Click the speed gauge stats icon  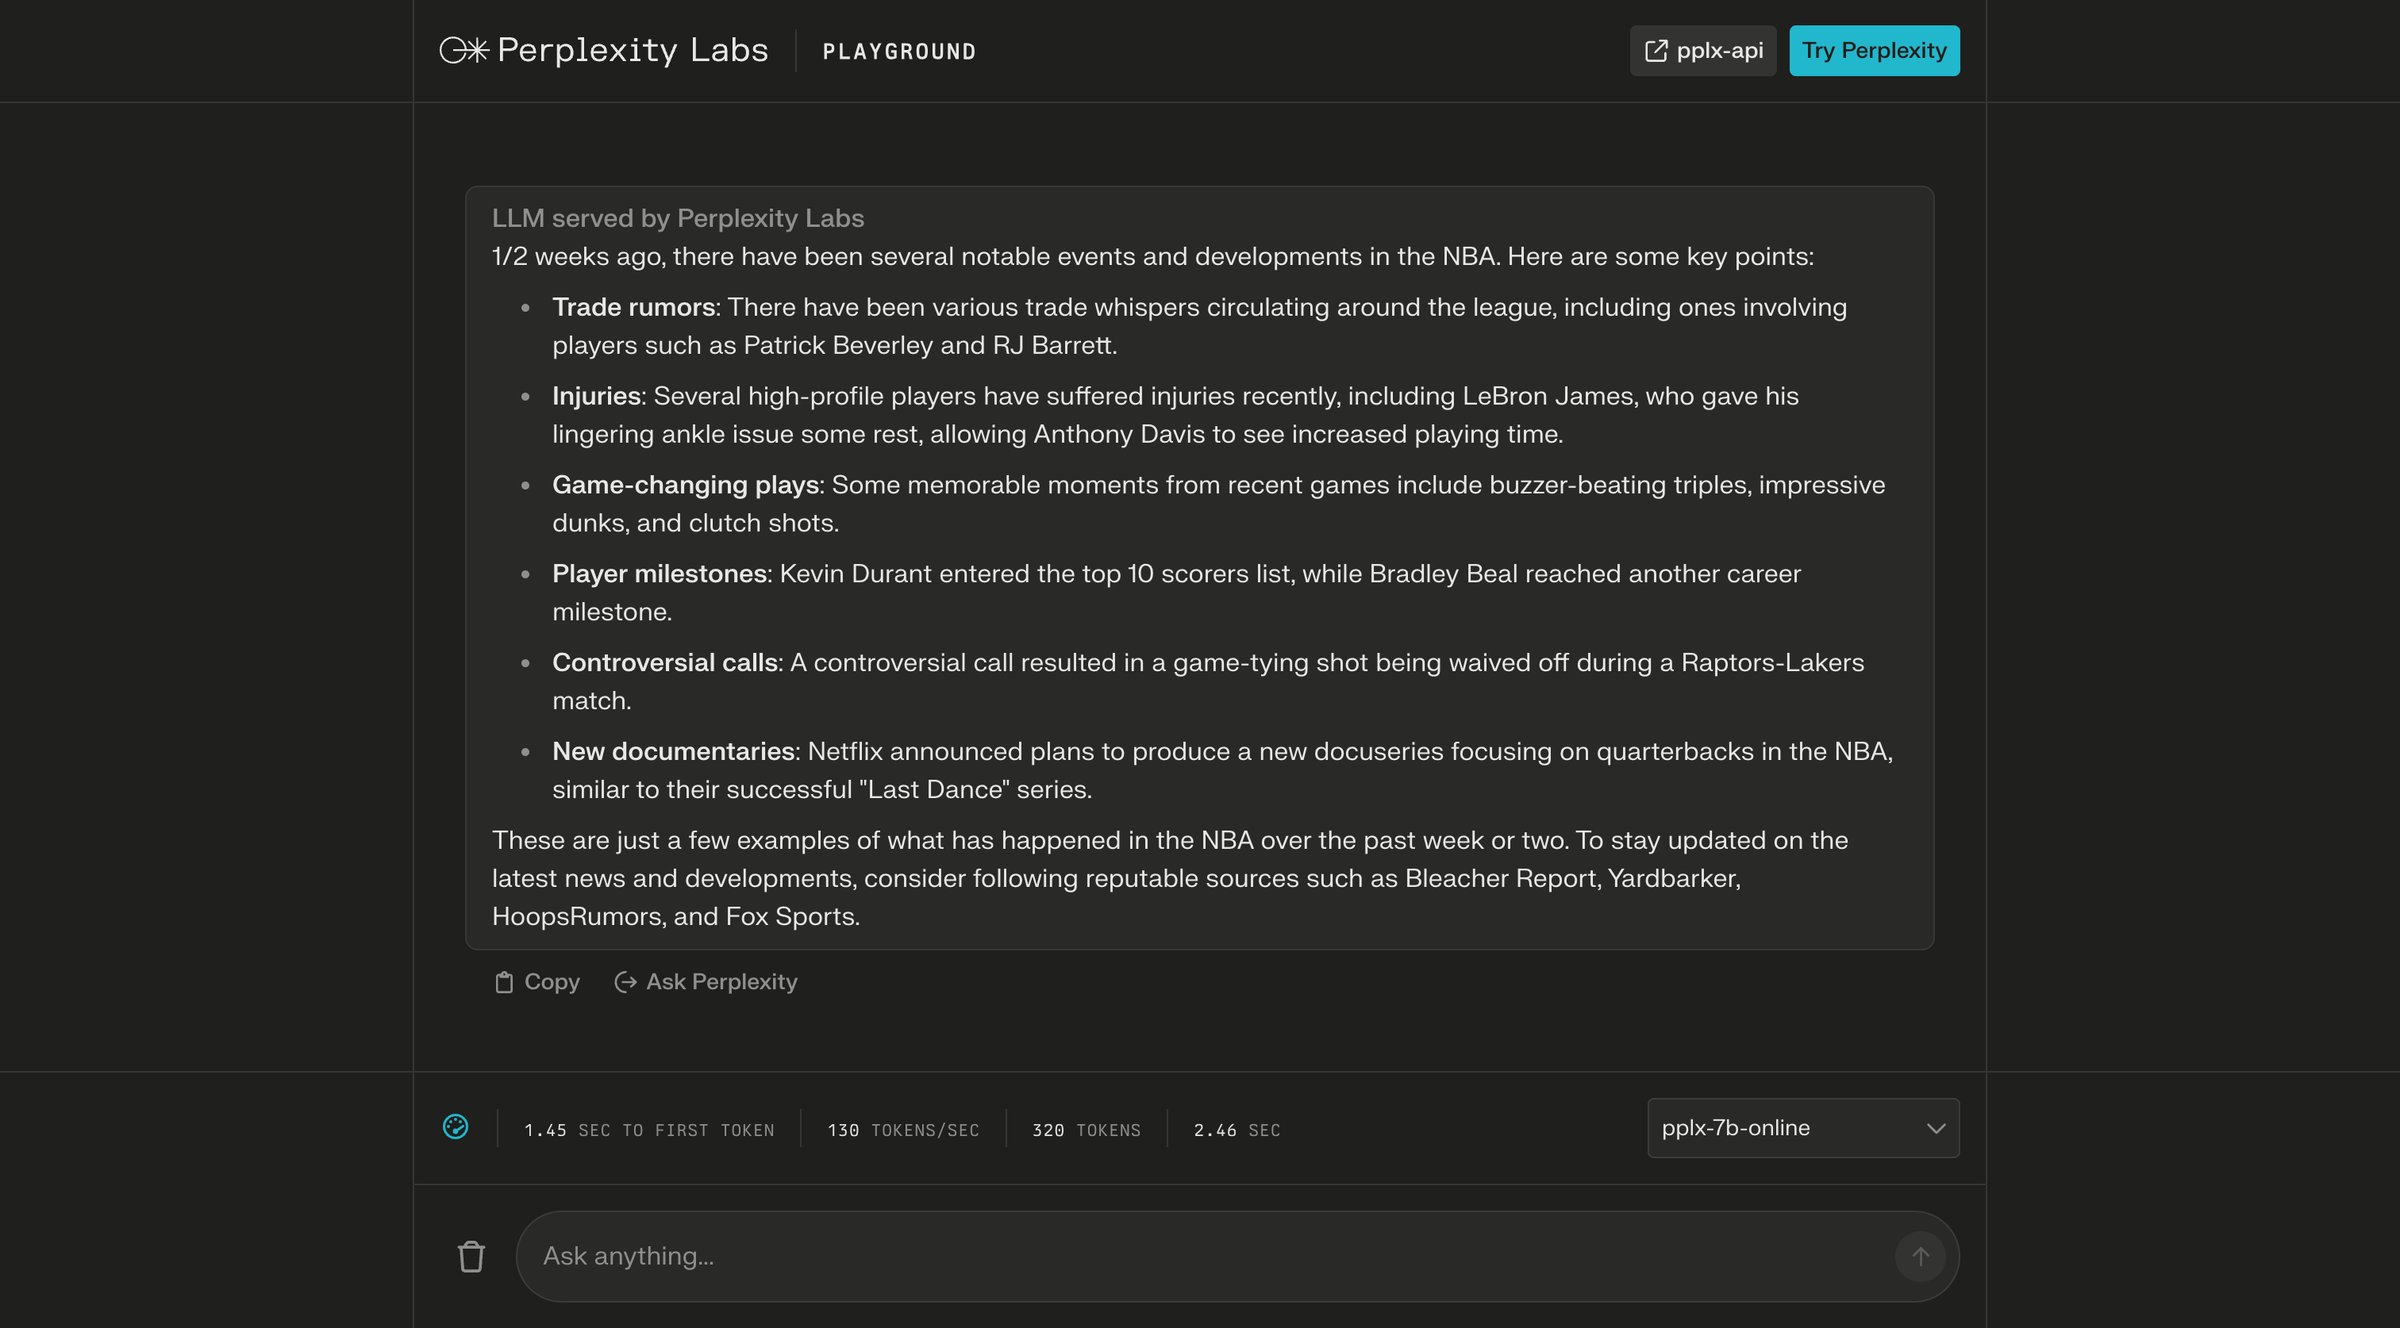pos(455,1127)
